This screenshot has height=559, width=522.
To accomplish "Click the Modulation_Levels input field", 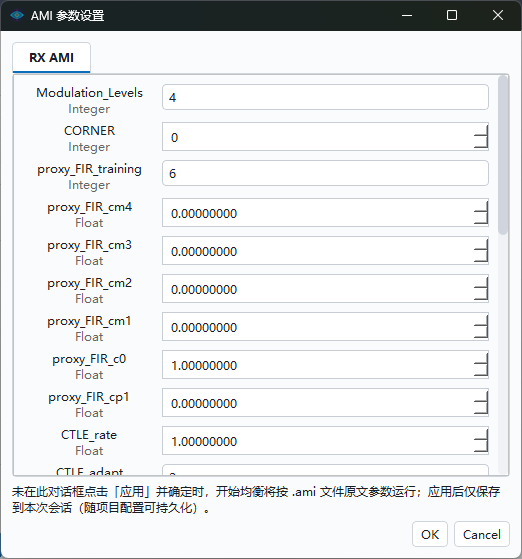I will [325, 97].
